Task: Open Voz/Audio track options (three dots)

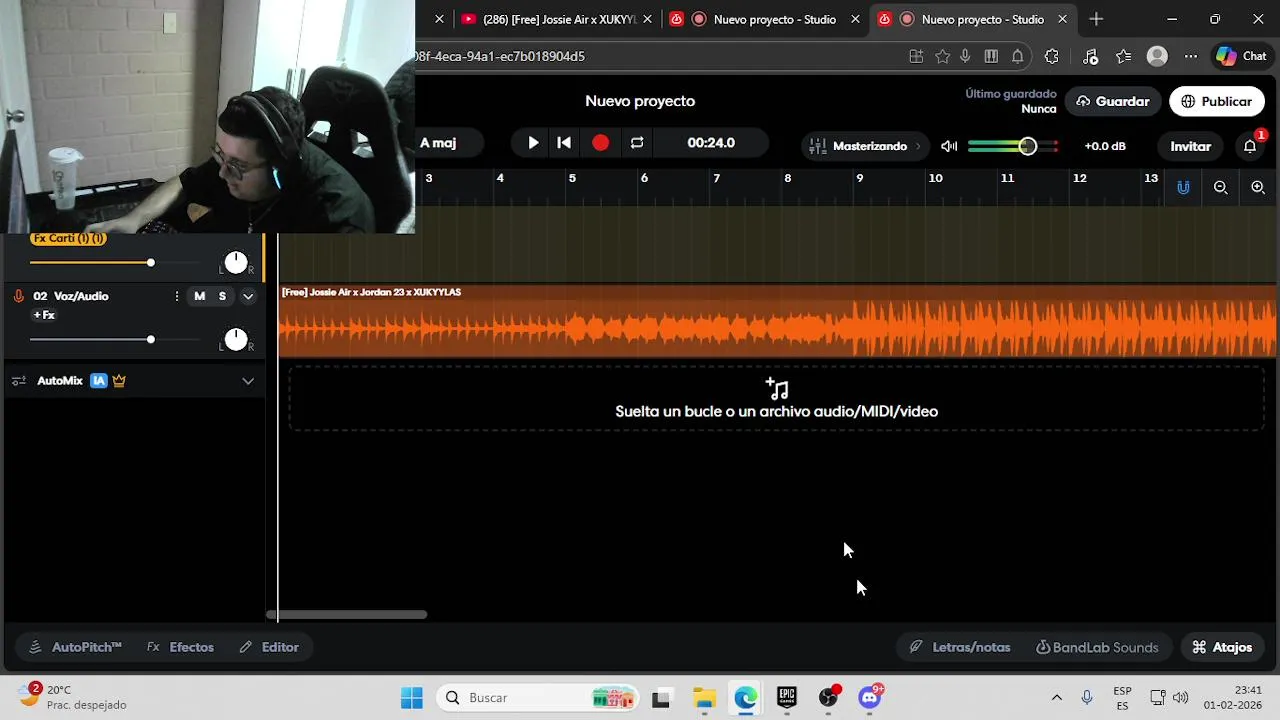Action: click(x=177, y=296)
